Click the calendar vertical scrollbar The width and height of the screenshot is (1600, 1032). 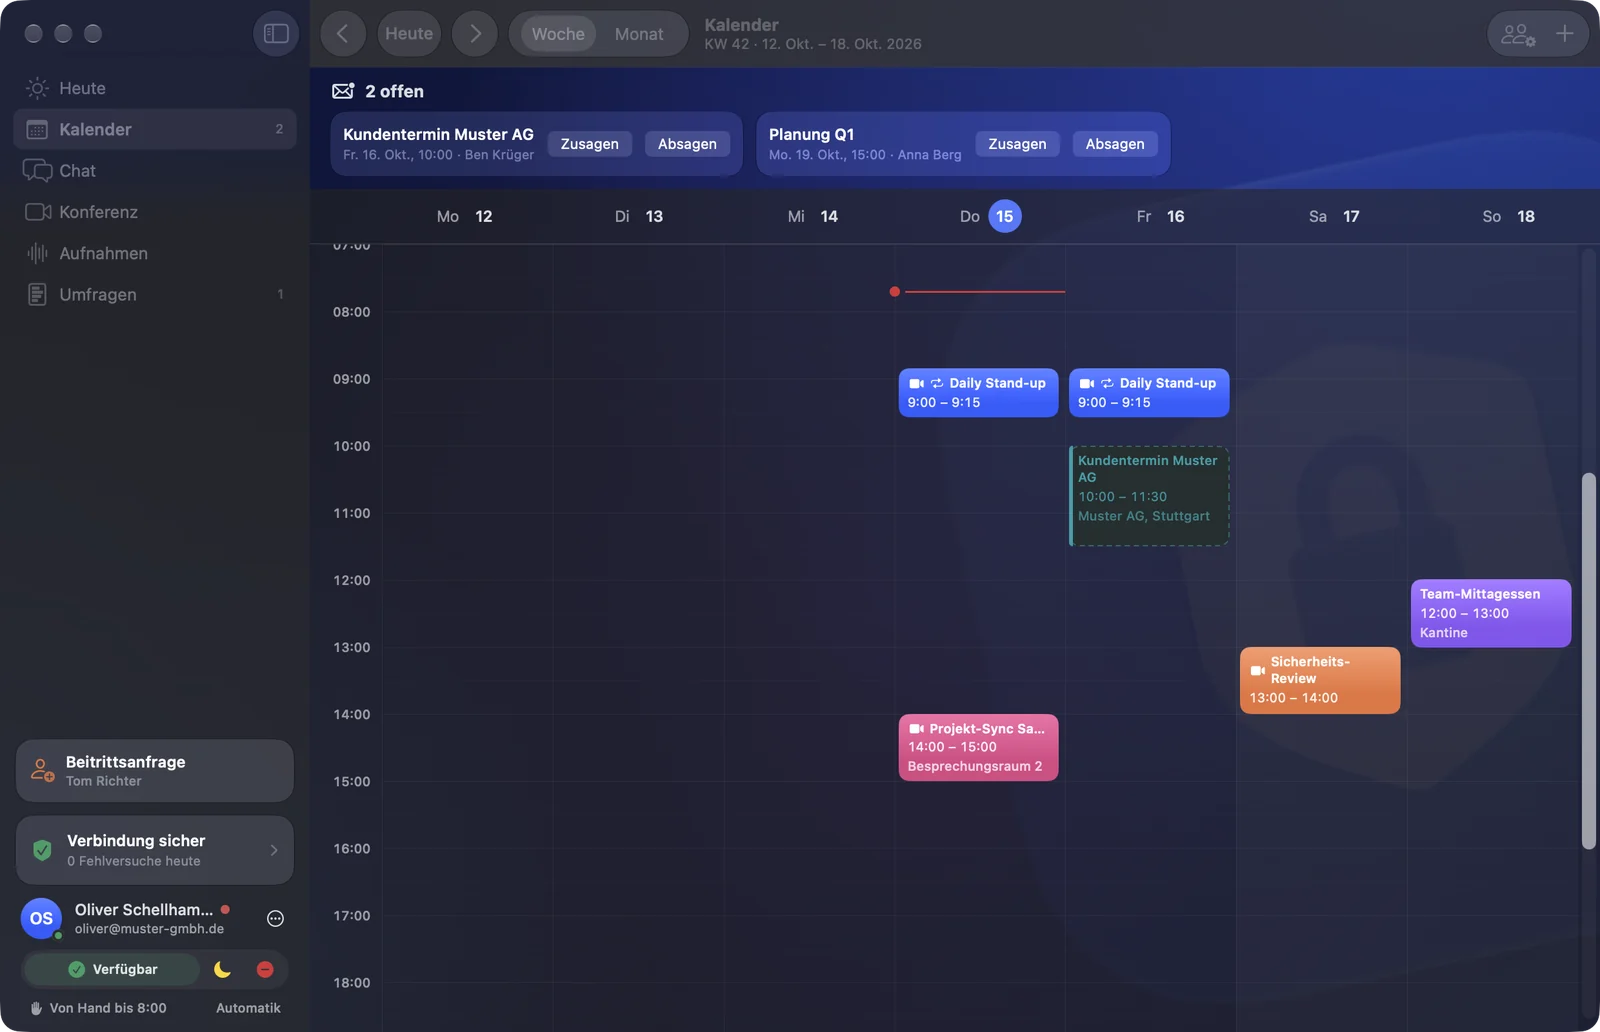pyautogui.click(x=1588, y=661)
